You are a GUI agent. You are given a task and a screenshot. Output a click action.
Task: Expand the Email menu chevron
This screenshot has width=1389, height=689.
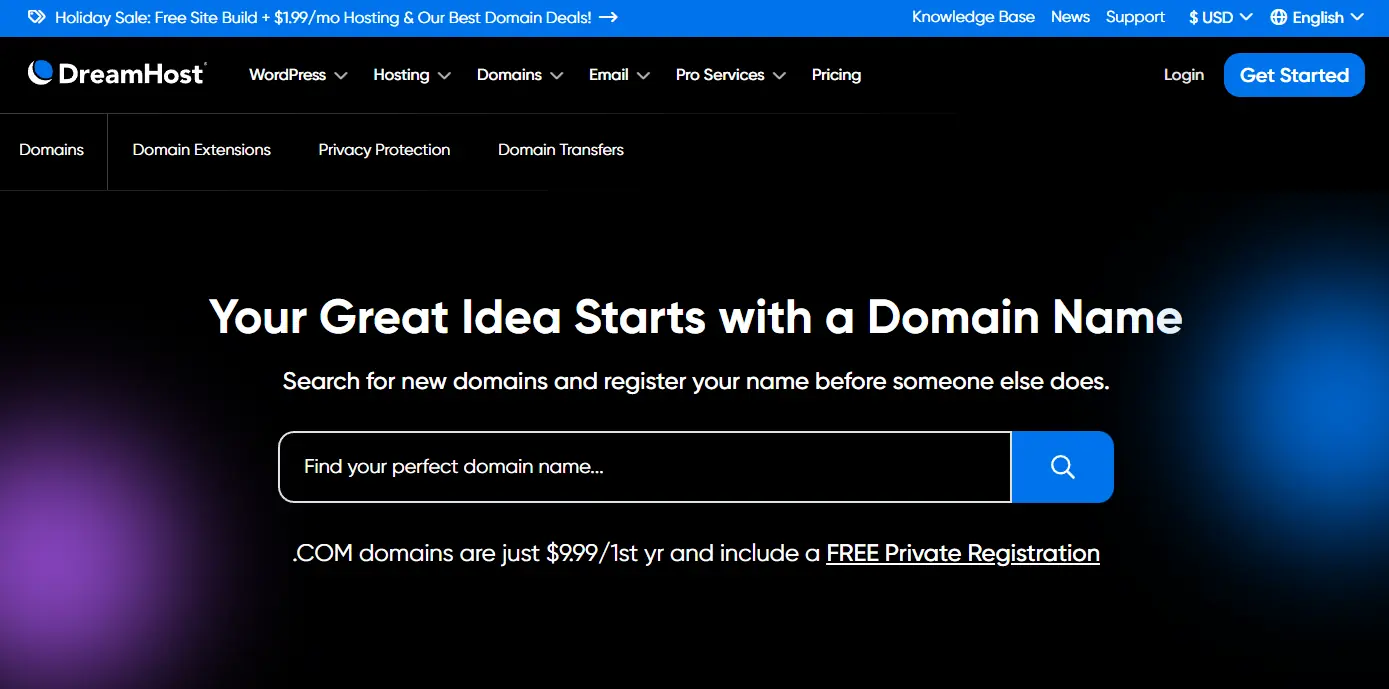(x=643, y=76)
